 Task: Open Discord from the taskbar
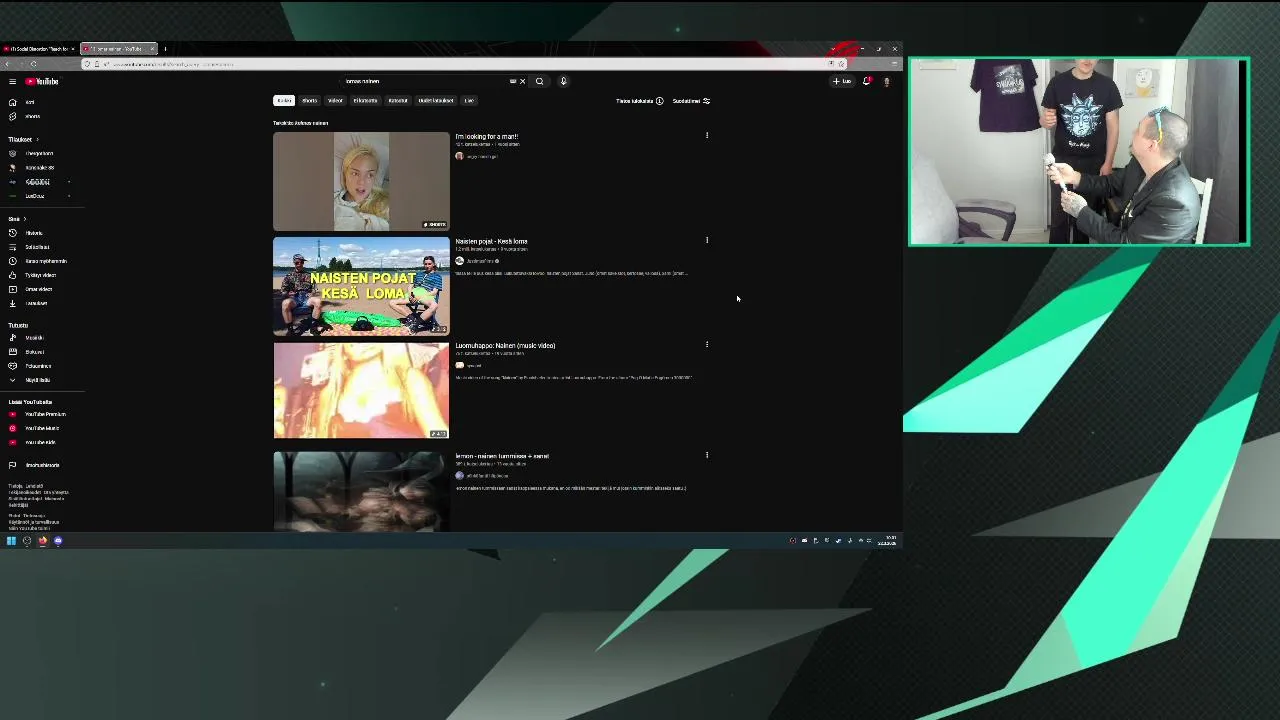tap(58, 541)
